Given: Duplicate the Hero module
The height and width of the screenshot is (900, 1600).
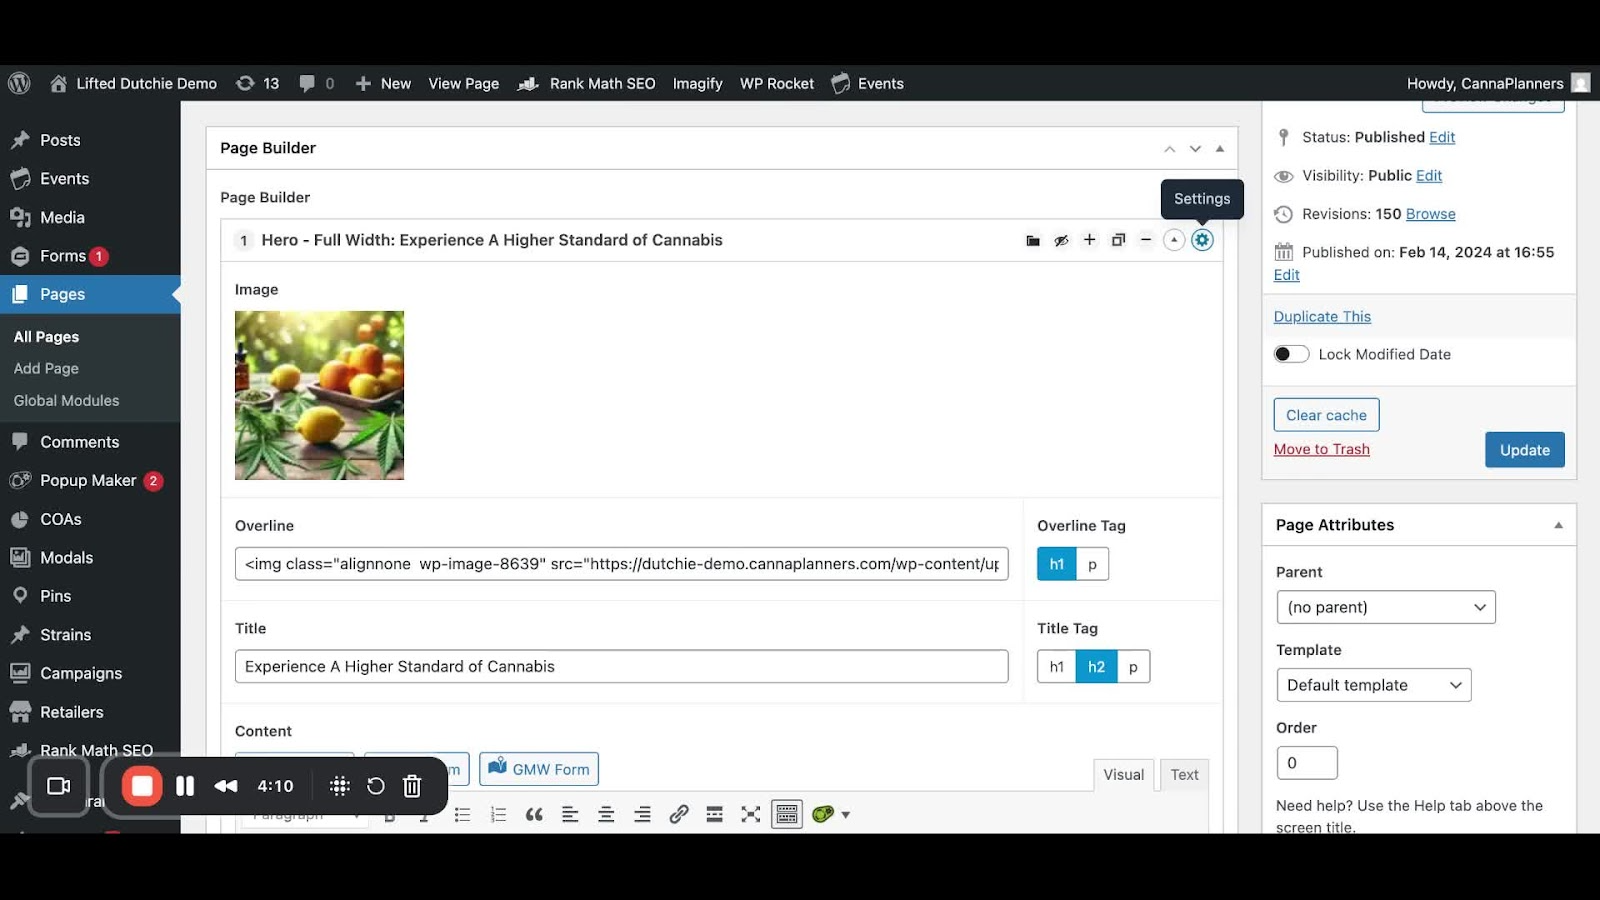Looking at the screenshot, I should (1118, 240).
